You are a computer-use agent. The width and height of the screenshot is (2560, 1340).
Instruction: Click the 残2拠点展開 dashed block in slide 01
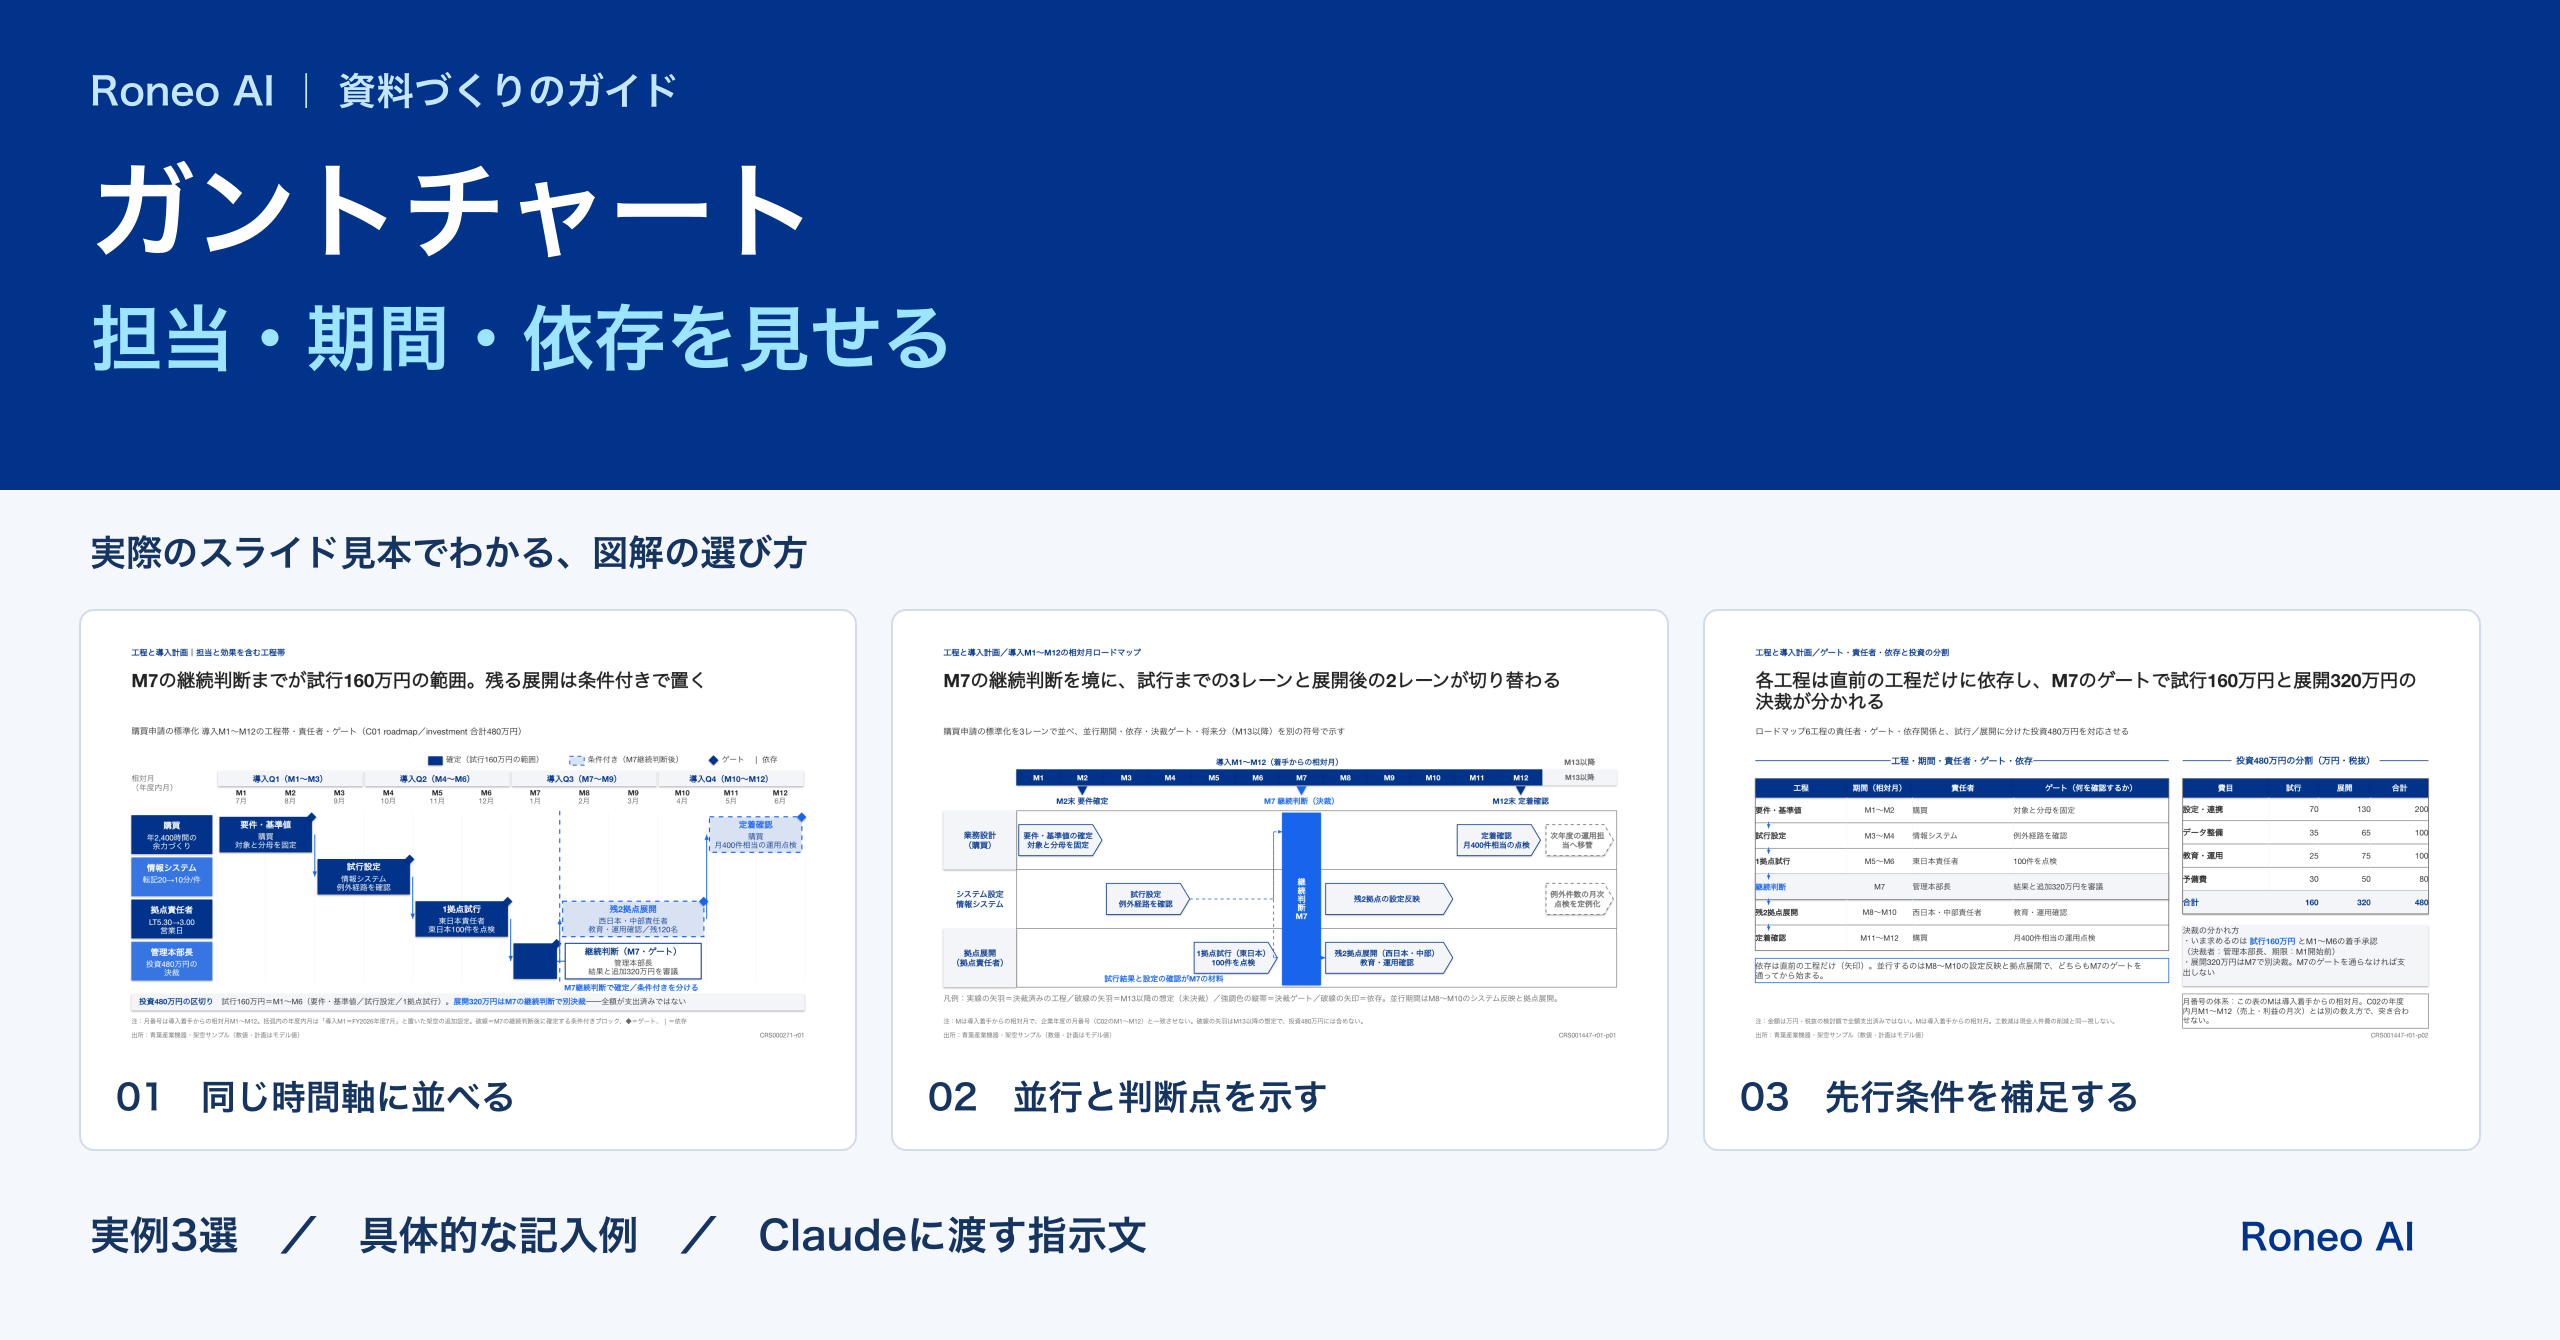(633, 919)
